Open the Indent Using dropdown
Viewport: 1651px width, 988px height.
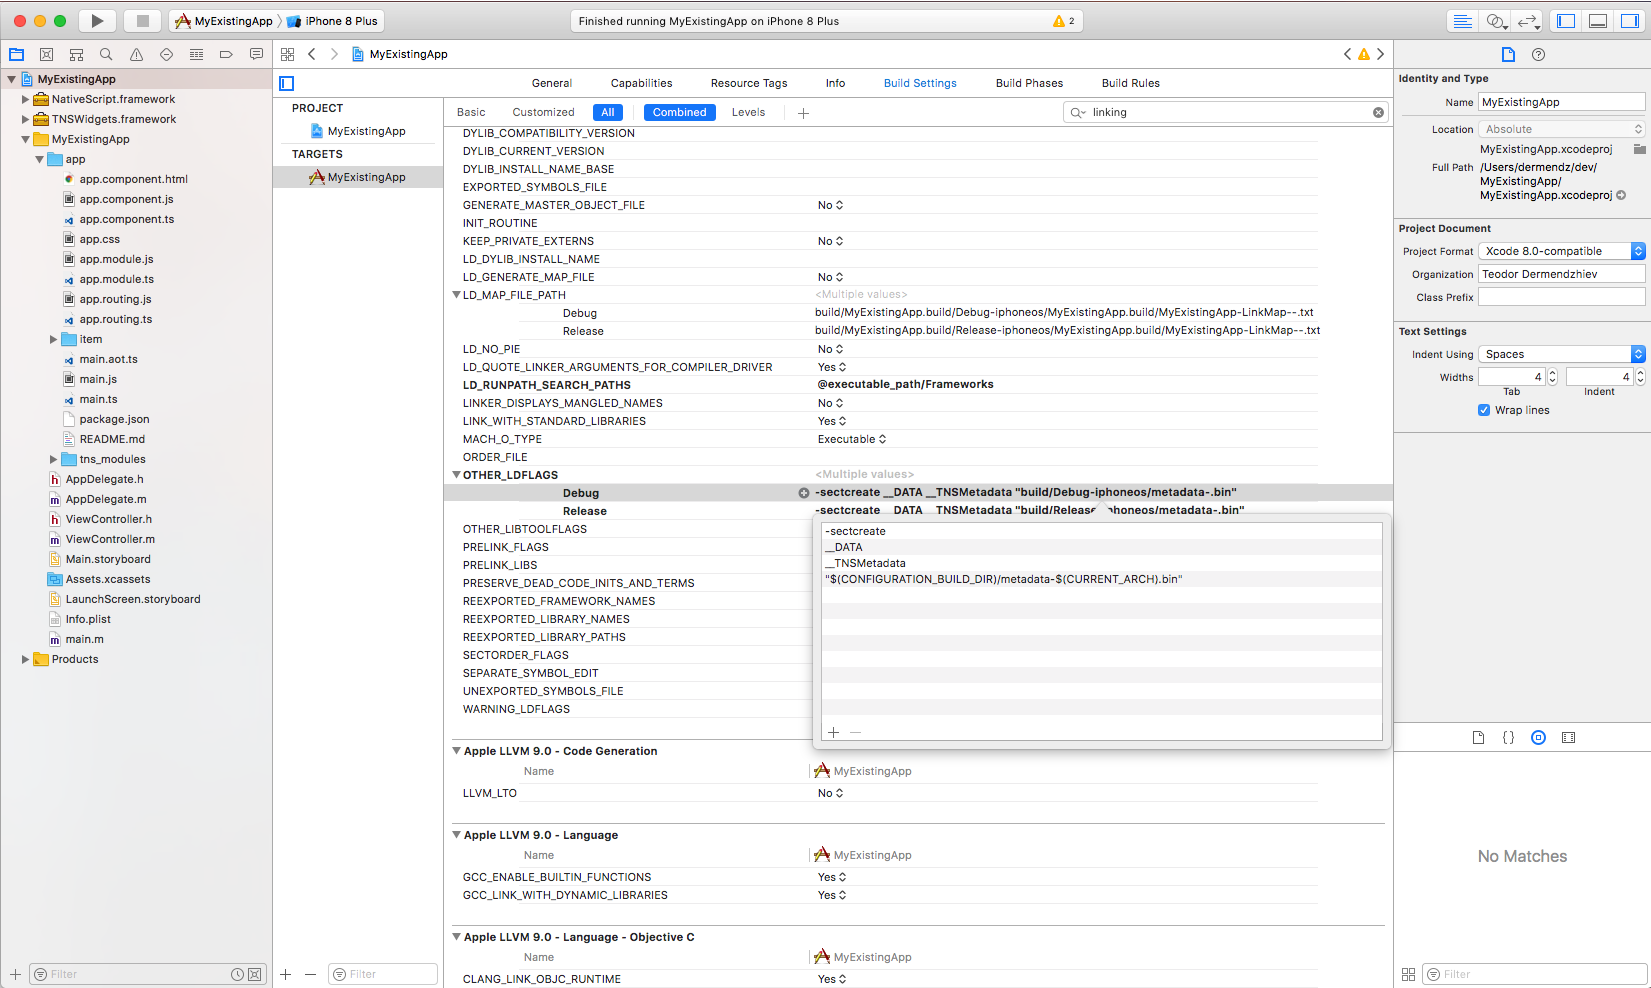click(x=1561, y=354)
